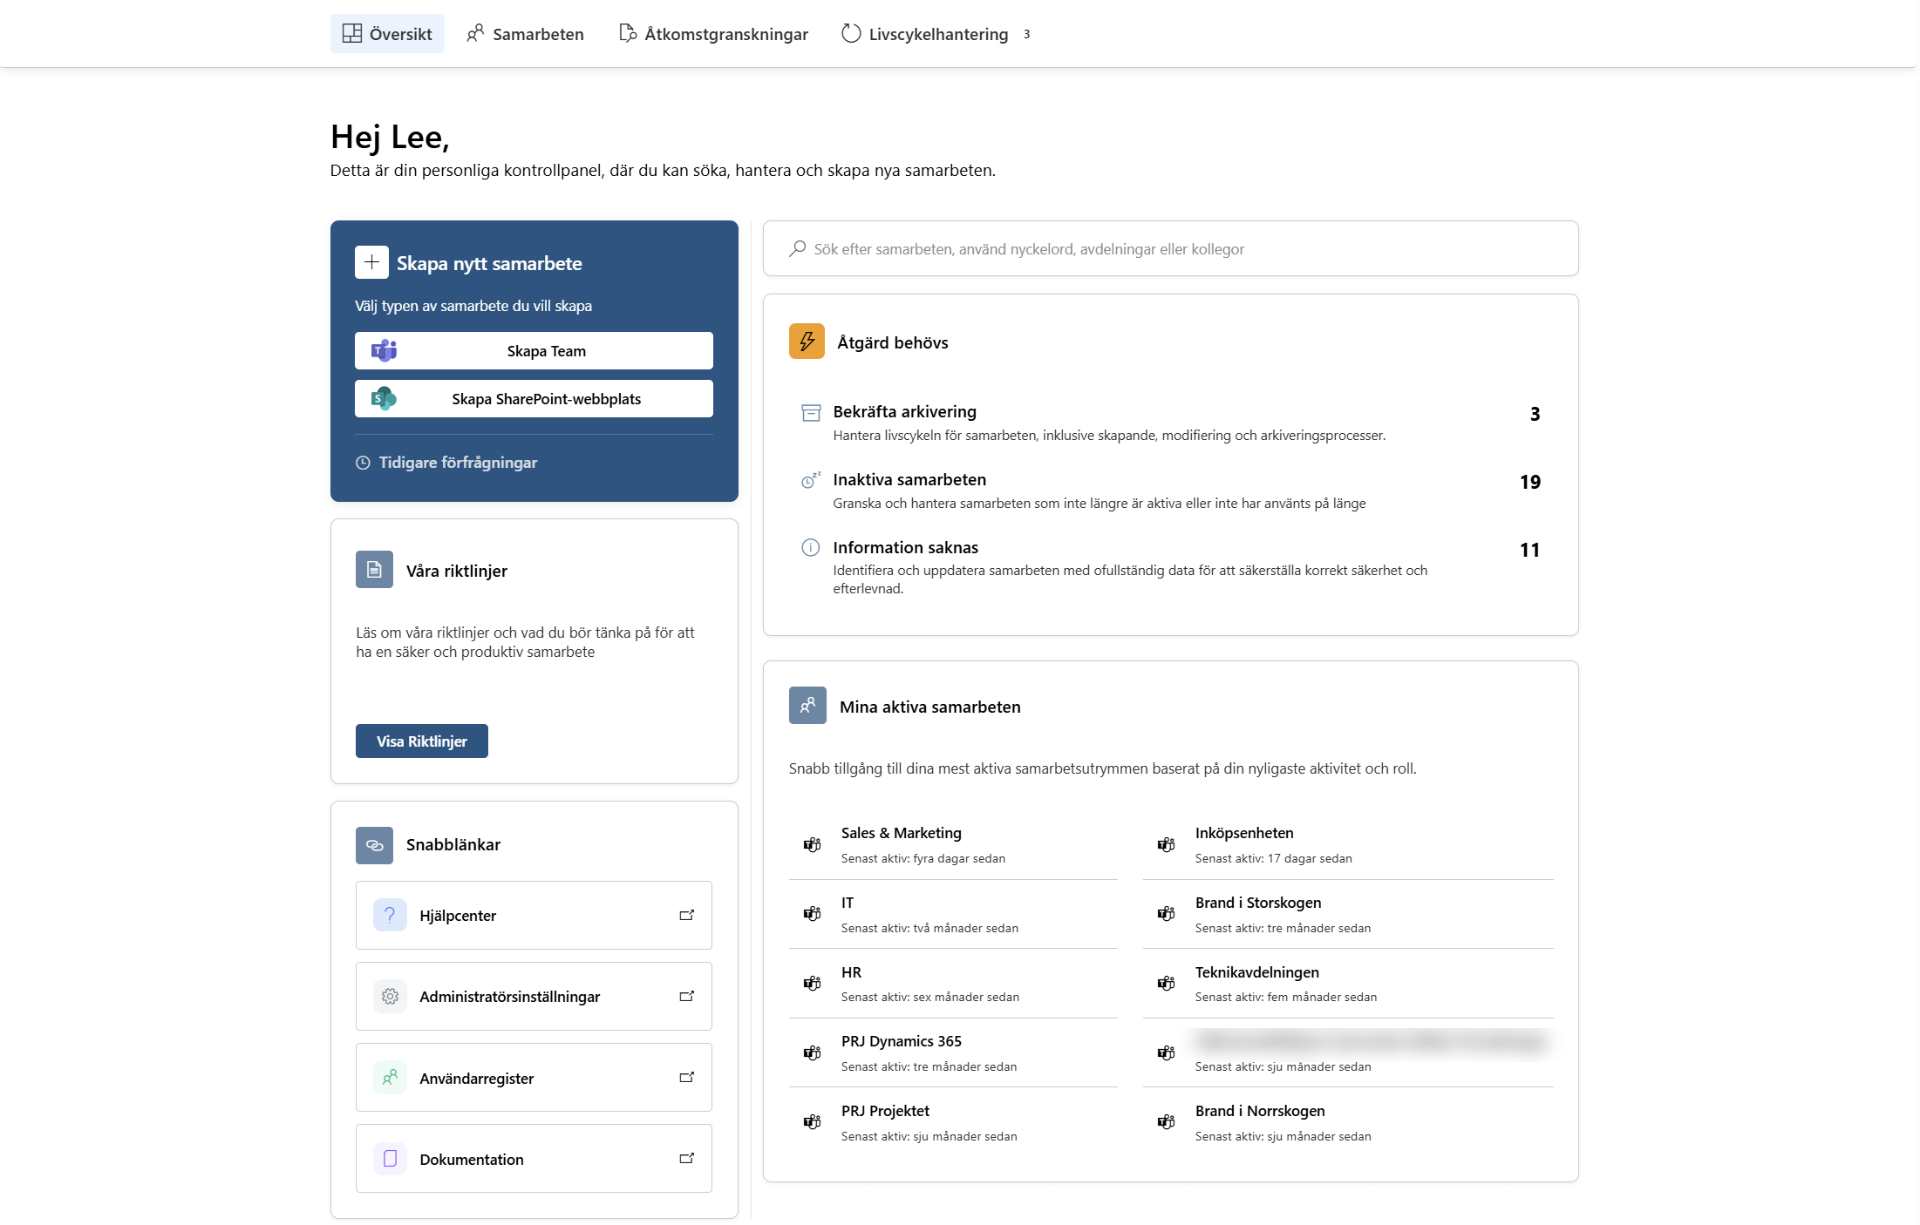Click the Visa Riktlinjer button
1920x1225 pixels.
tap(422, 741)
